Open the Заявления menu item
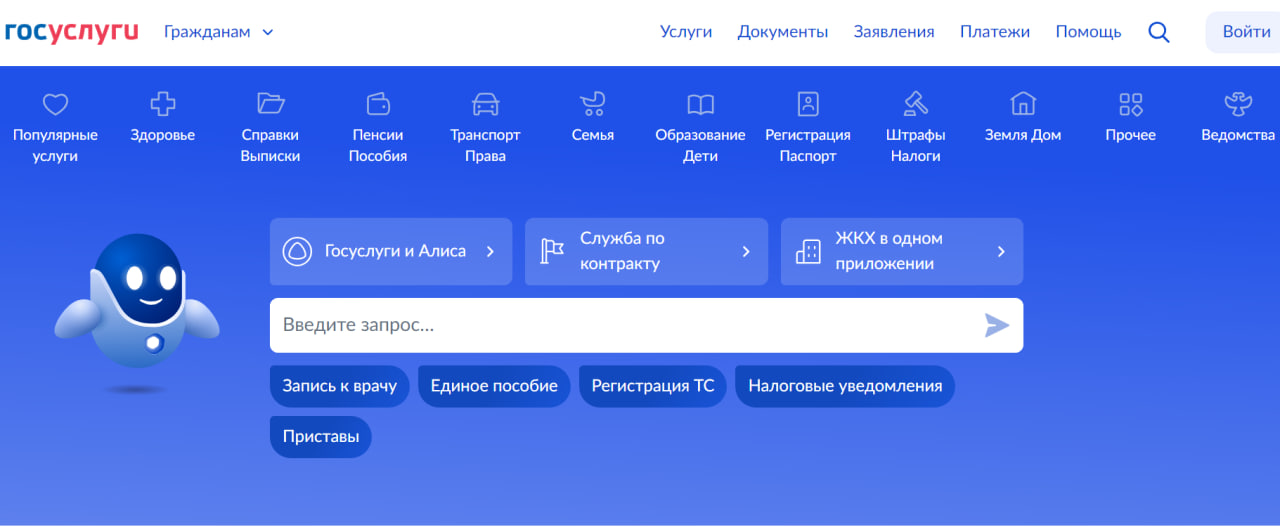This screenshot has width=1280, height=527. [894, 32]
